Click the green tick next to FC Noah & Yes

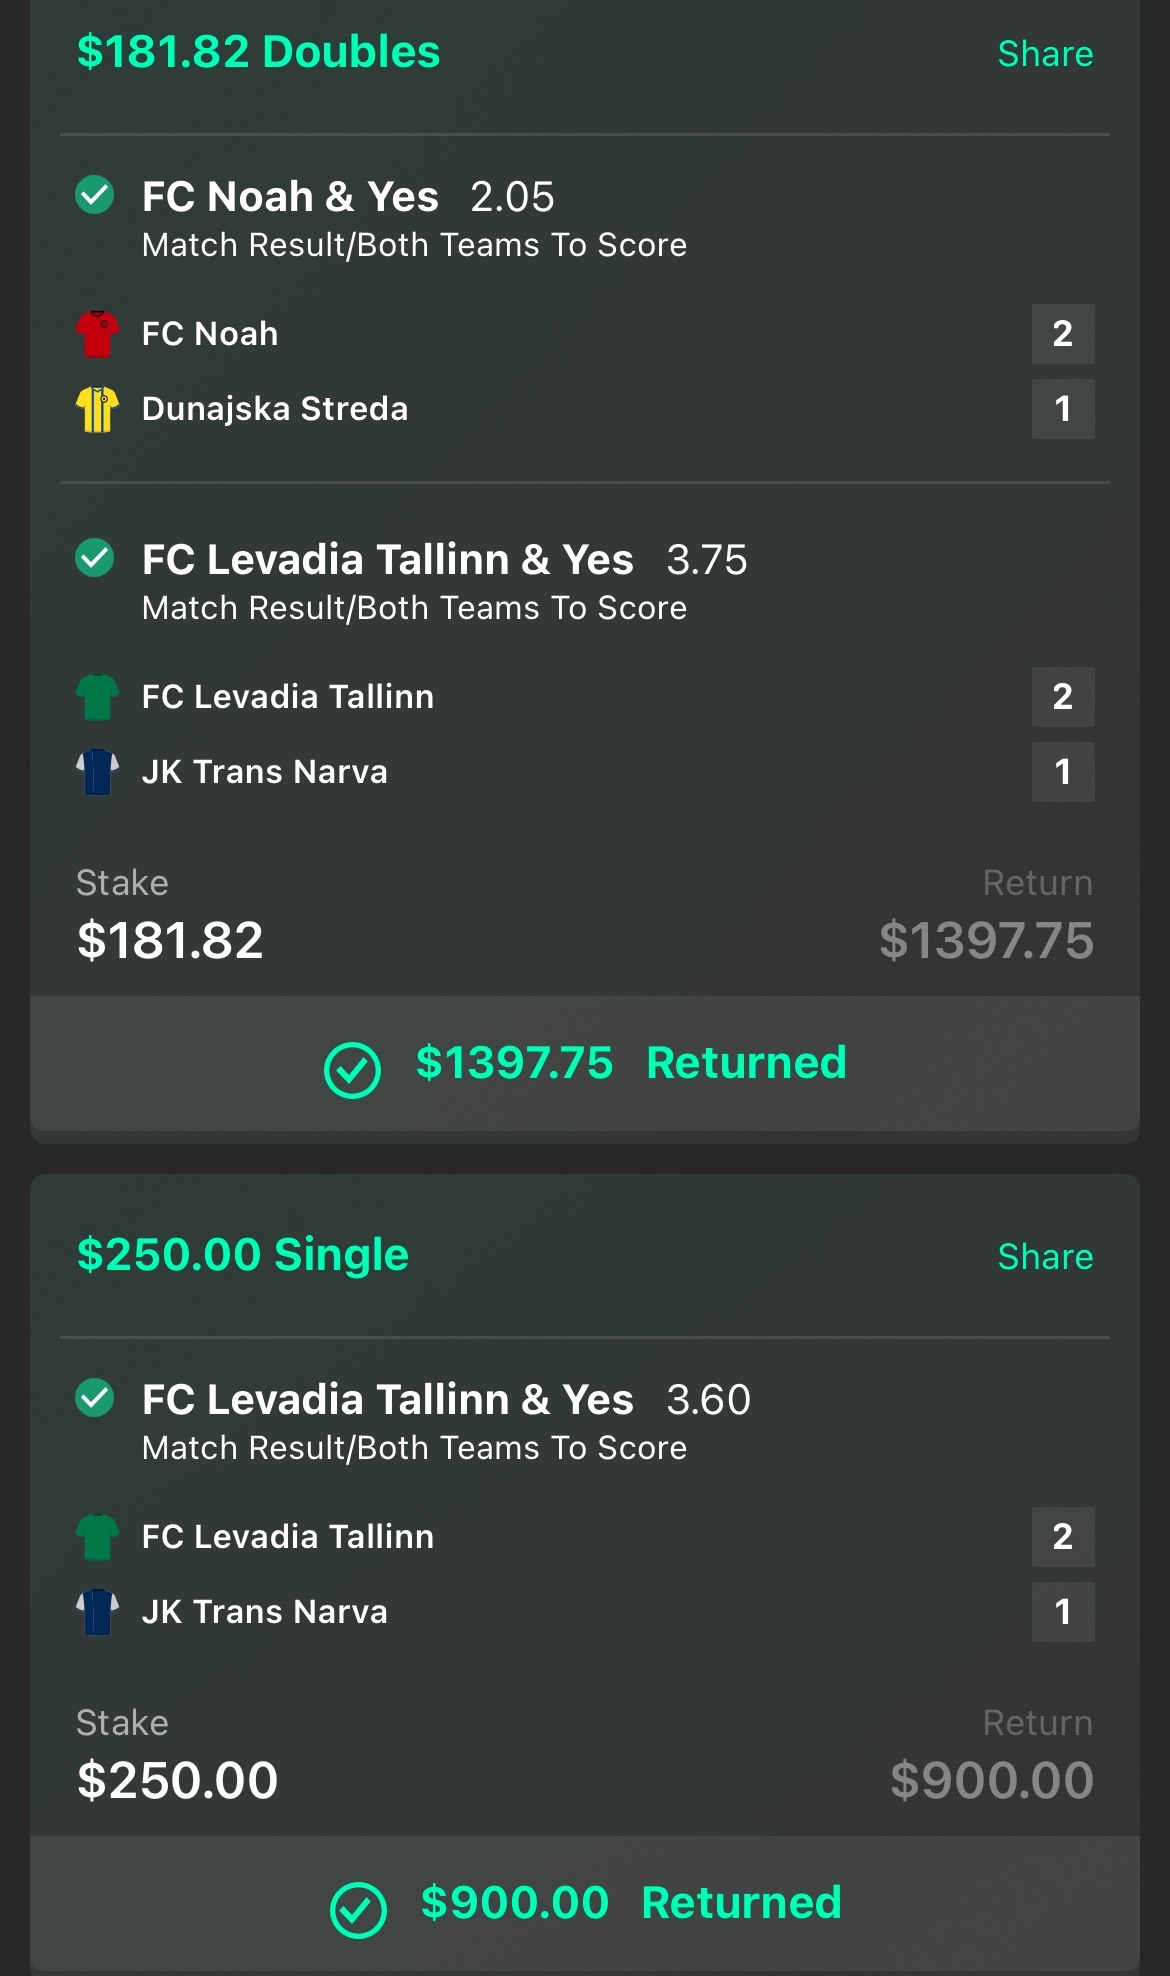[95, 195]
